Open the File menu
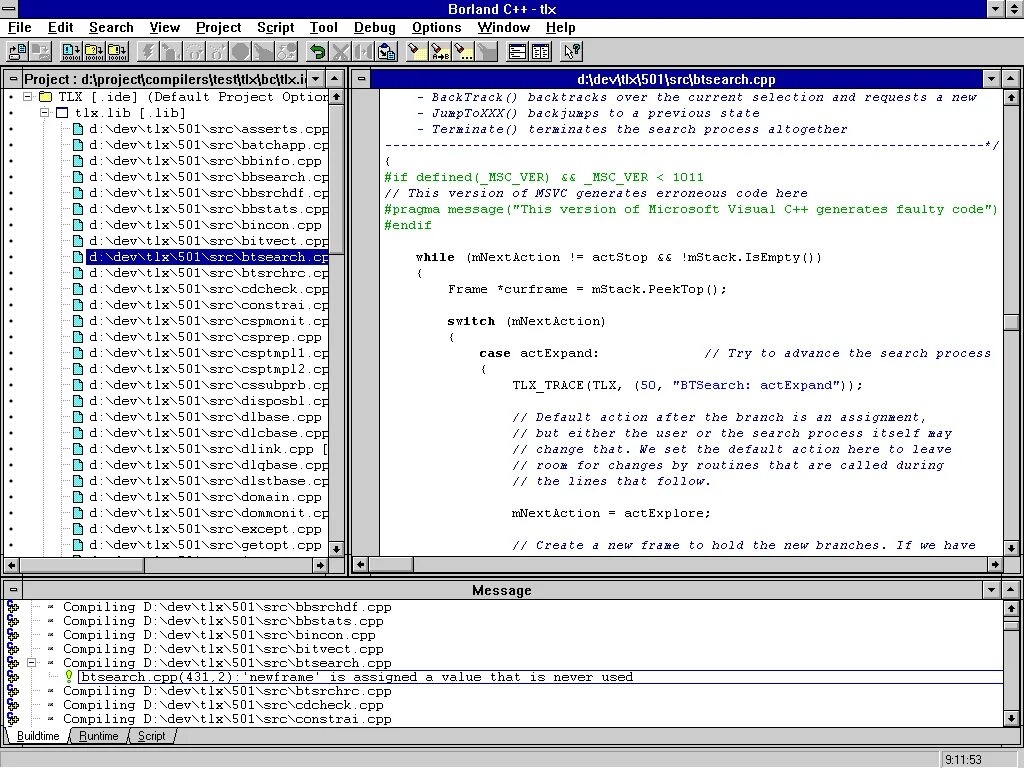Image resolution: width=1024 pixels, height=768 pixels. [20, 27]
